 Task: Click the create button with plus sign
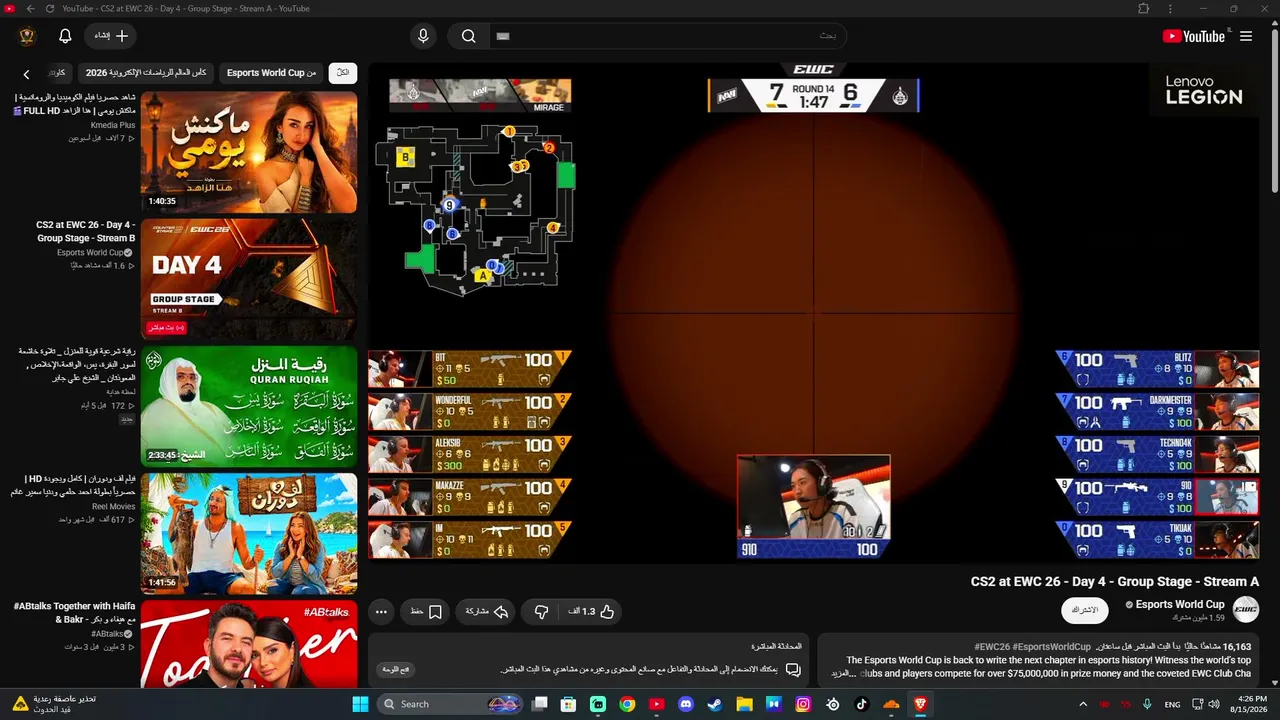coord(112,36)
